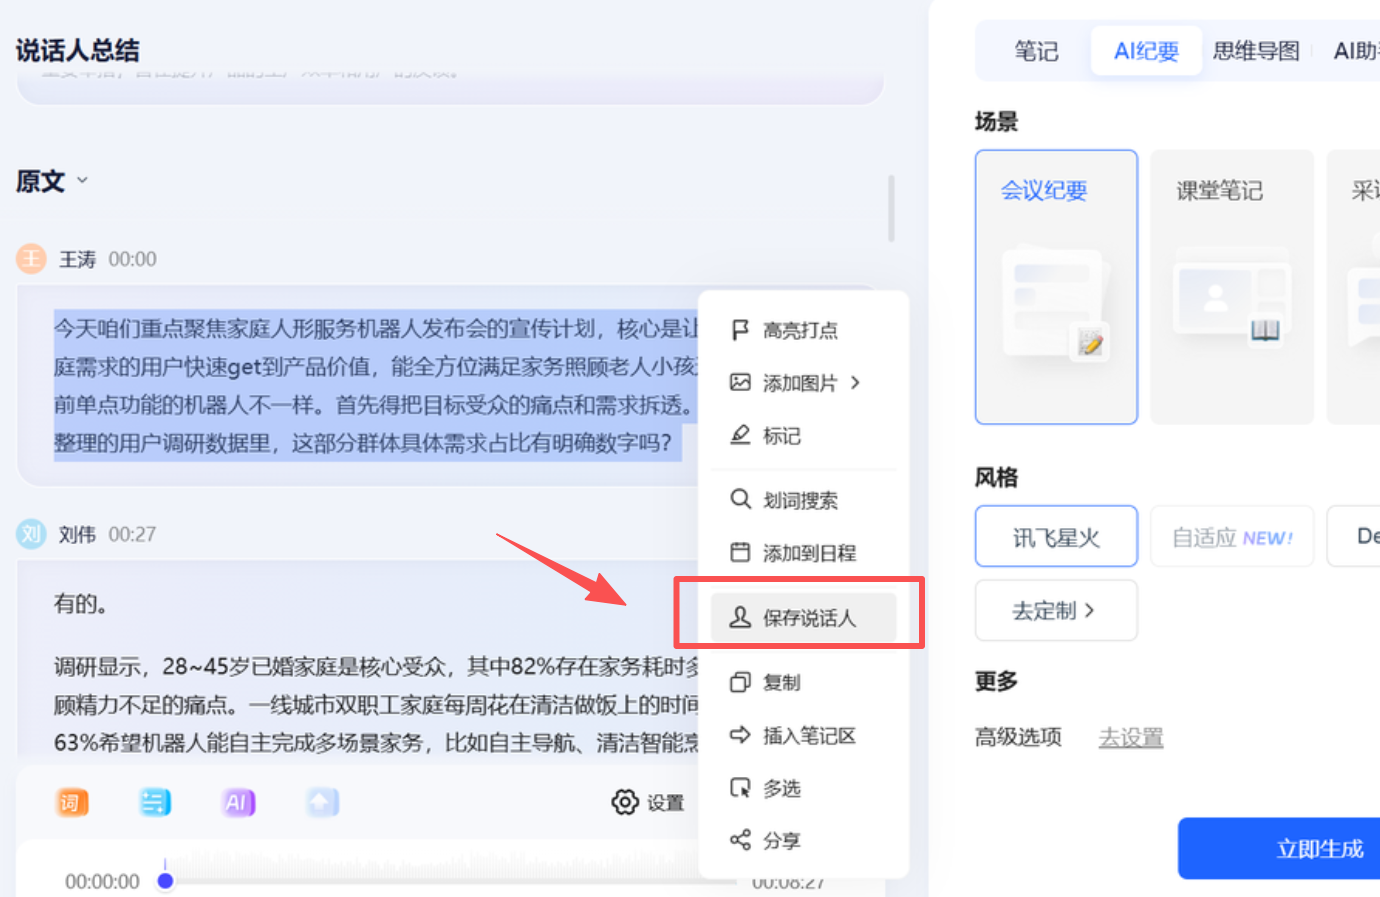
Task: Collapse the 原文 section chevron
Action: point(83,181)
